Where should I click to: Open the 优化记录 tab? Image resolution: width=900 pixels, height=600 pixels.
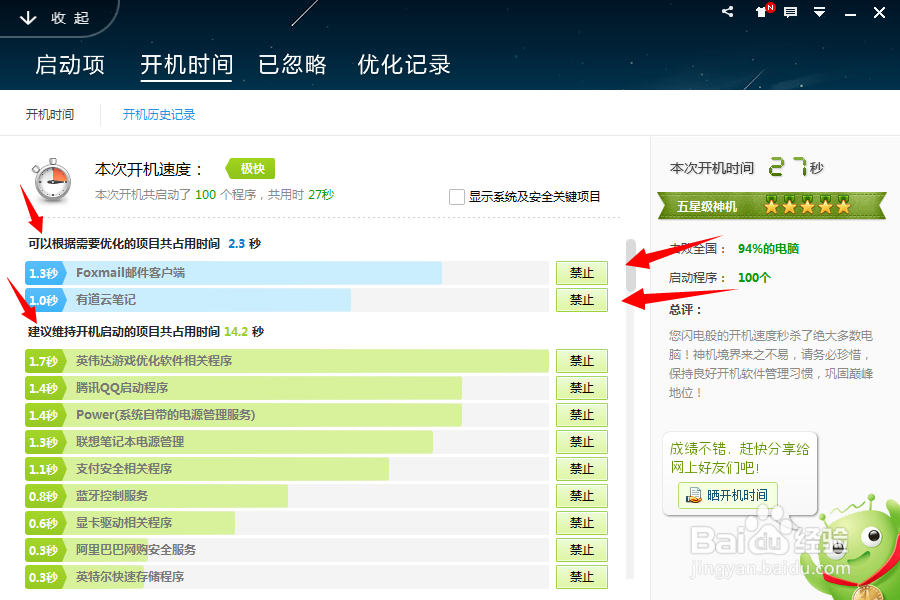click(x=404, y=64)
